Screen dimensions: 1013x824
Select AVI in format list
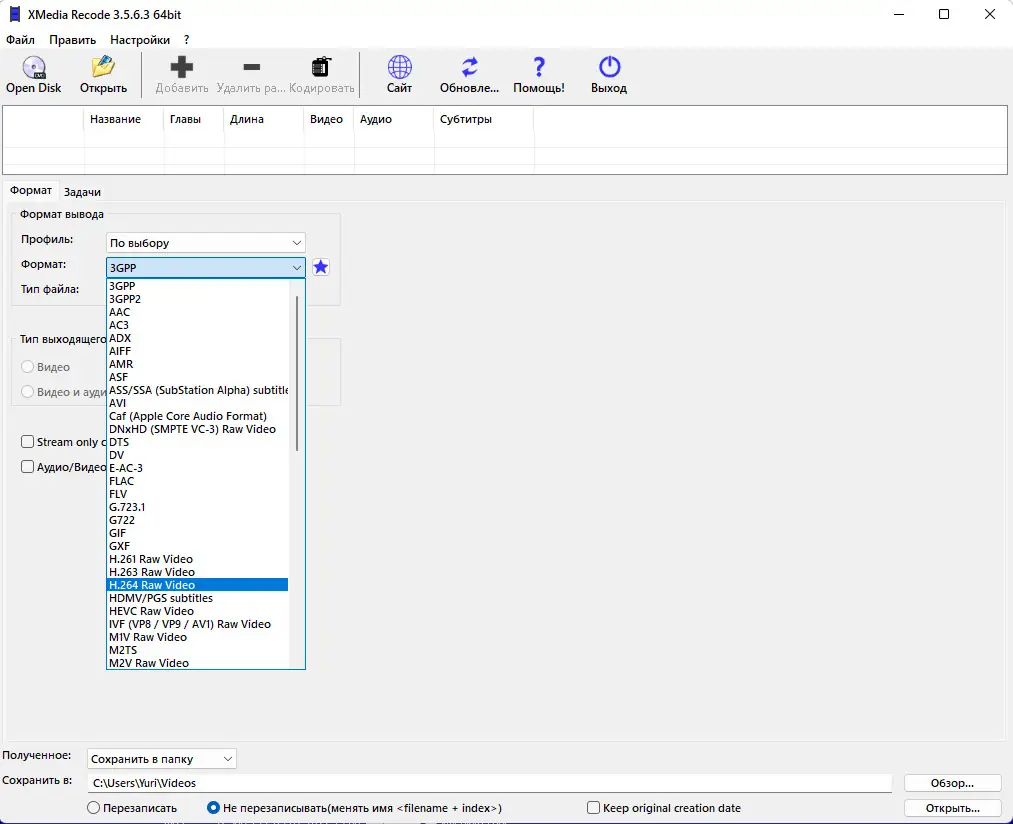coord(197,403)
